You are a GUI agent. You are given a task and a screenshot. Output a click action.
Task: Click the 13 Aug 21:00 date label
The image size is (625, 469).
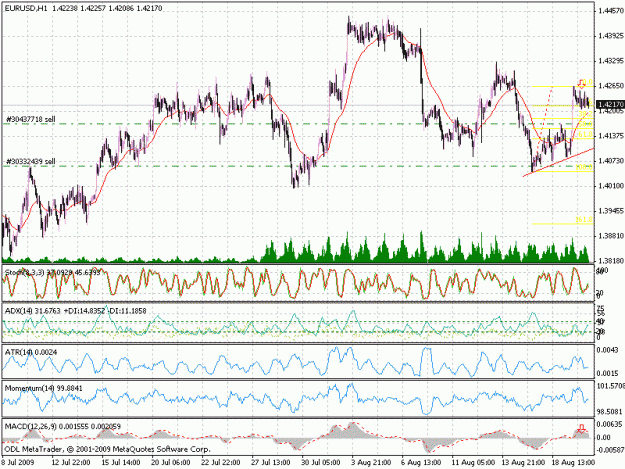point(523,463)
